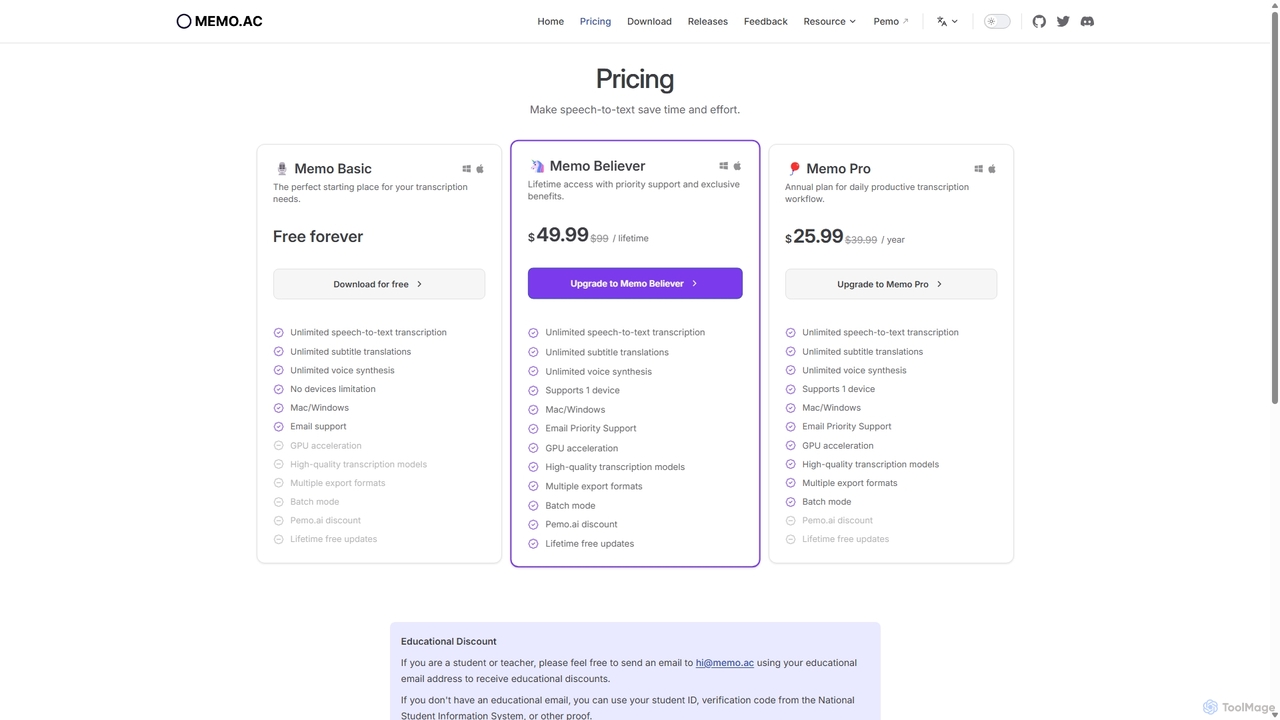Click Believer's Supports 1 device text
The width and height of the screenshot is (1280, 720).
582,390
